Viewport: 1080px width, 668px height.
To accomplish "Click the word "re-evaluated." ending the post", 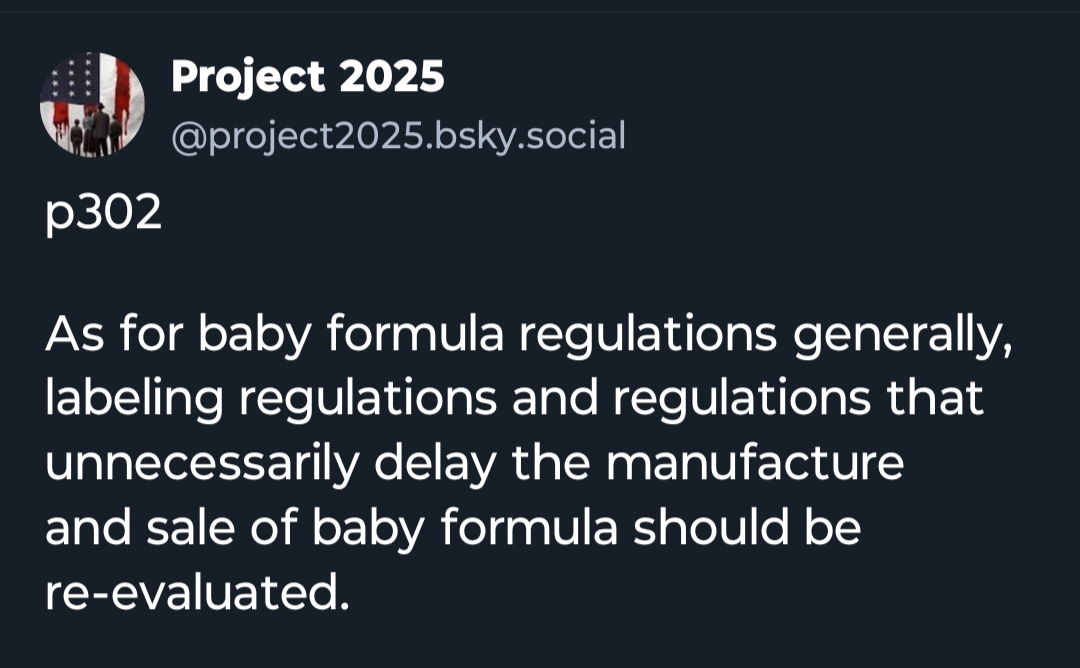I will 197,594.
